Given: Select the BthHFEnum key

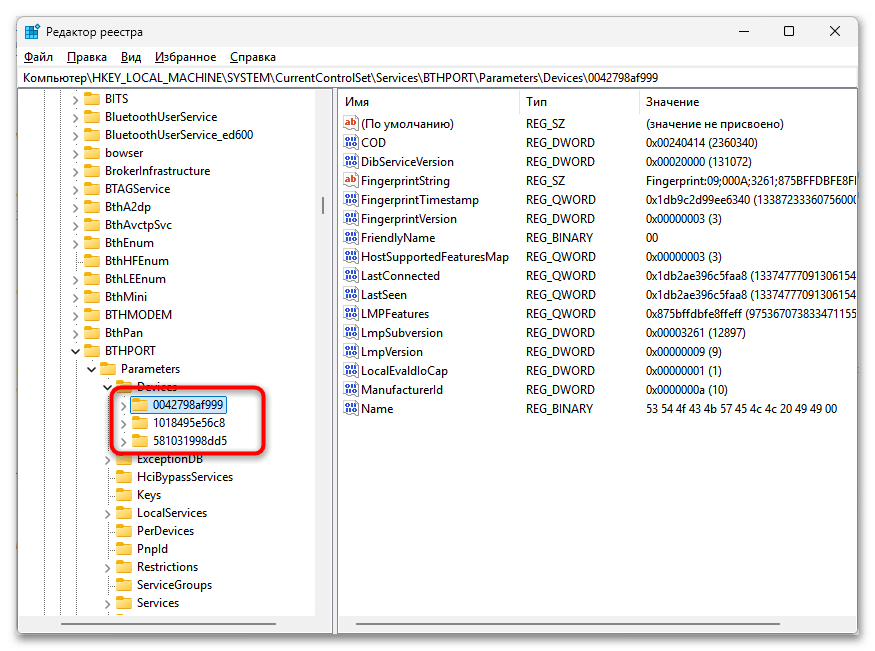Looking at the screenshot, I should [136, 261].
